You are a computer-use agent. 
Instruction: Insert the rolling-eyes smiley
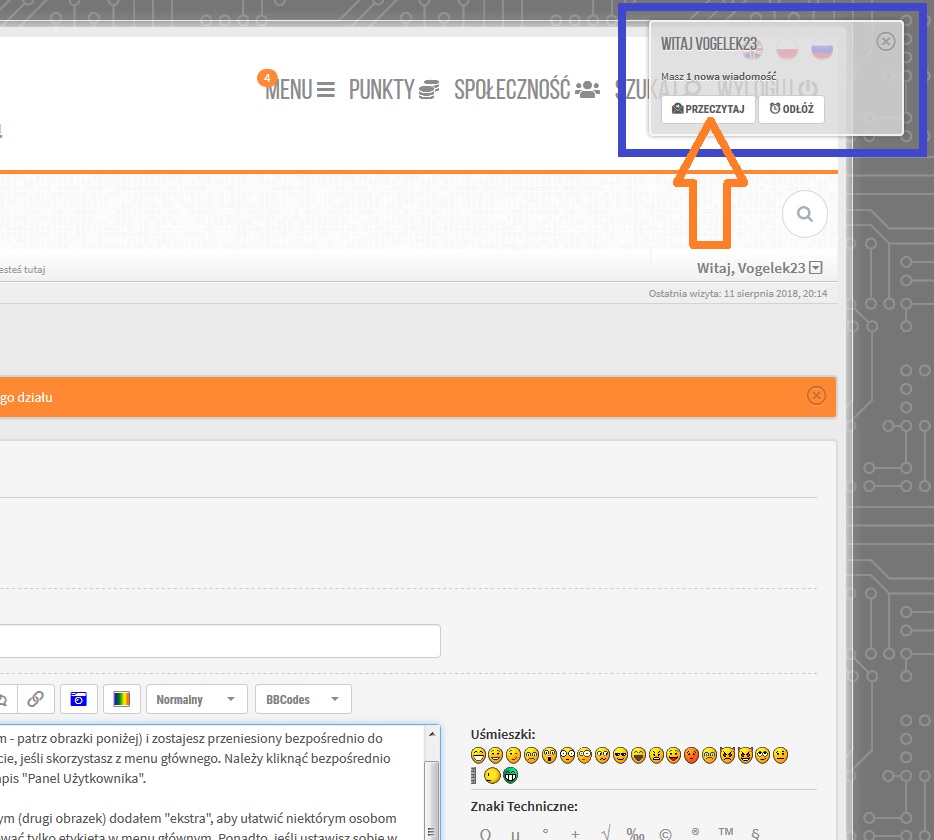762,755
